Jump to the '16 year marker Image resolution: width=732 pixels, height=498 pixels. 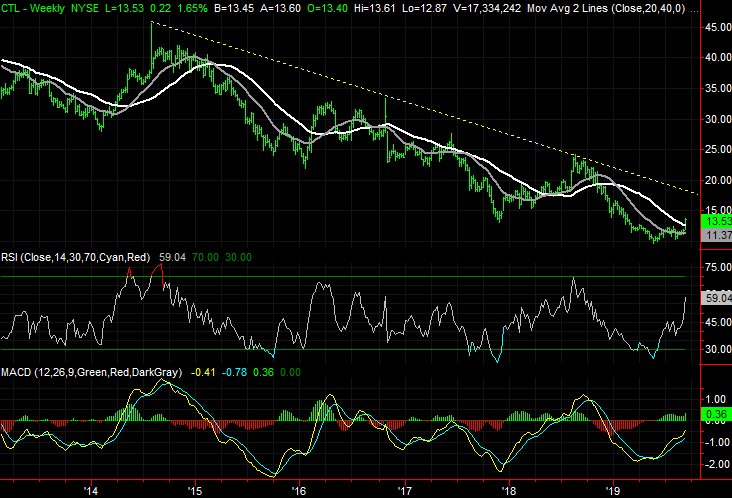(298, 490)
